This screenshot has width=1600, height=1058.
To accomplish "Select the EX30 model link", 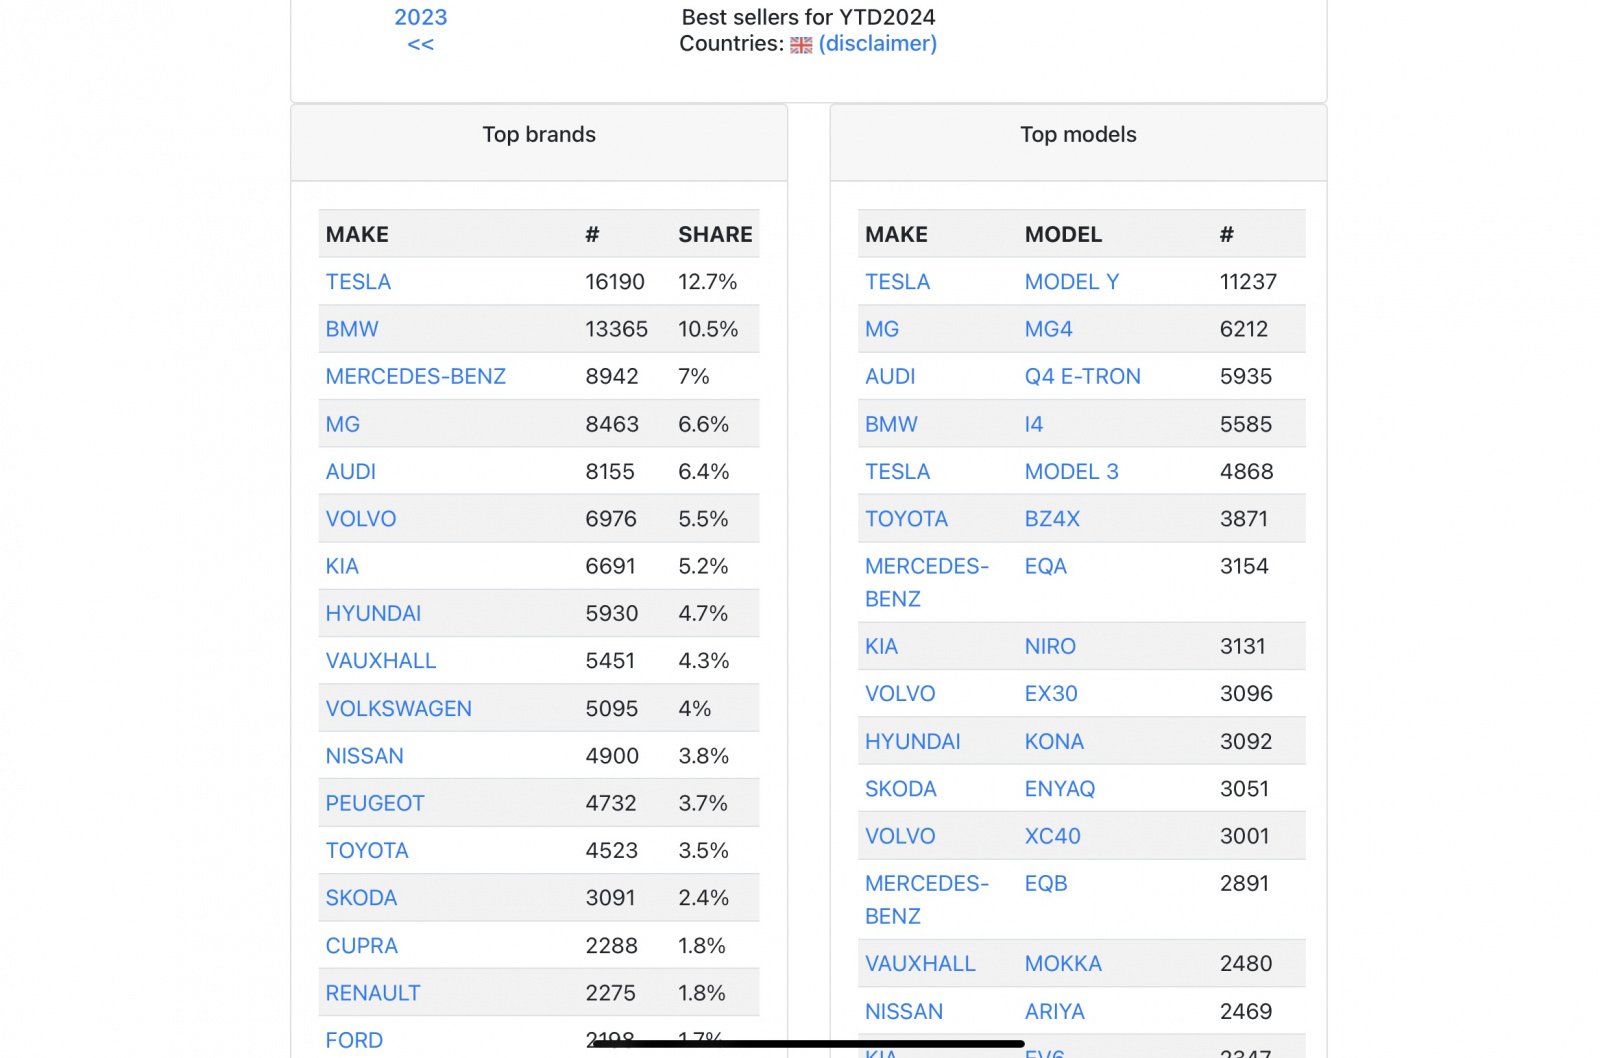I will point(1051,694).
